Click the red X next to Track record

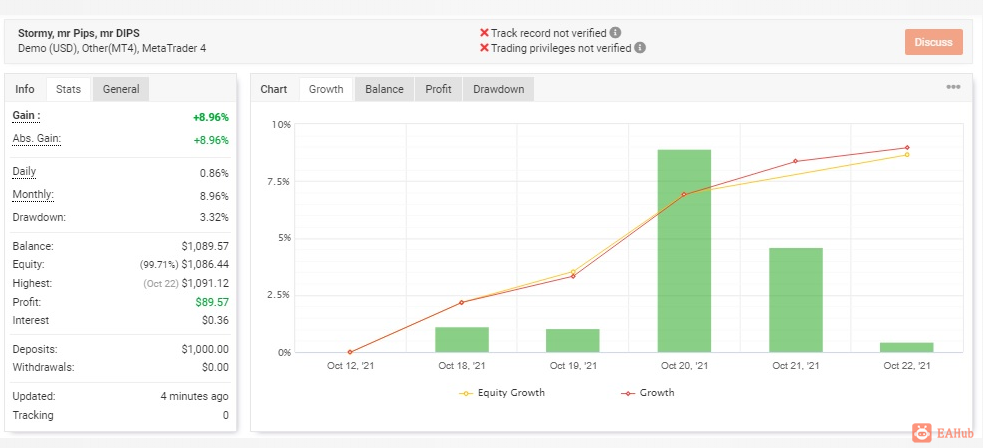[x=484, y=33]
